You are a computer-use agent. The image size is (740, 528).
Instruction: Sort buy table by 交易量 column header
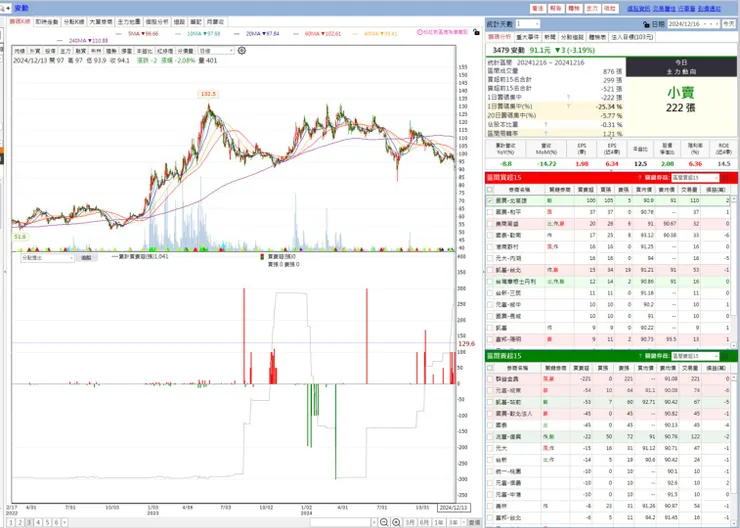point(689,189)
